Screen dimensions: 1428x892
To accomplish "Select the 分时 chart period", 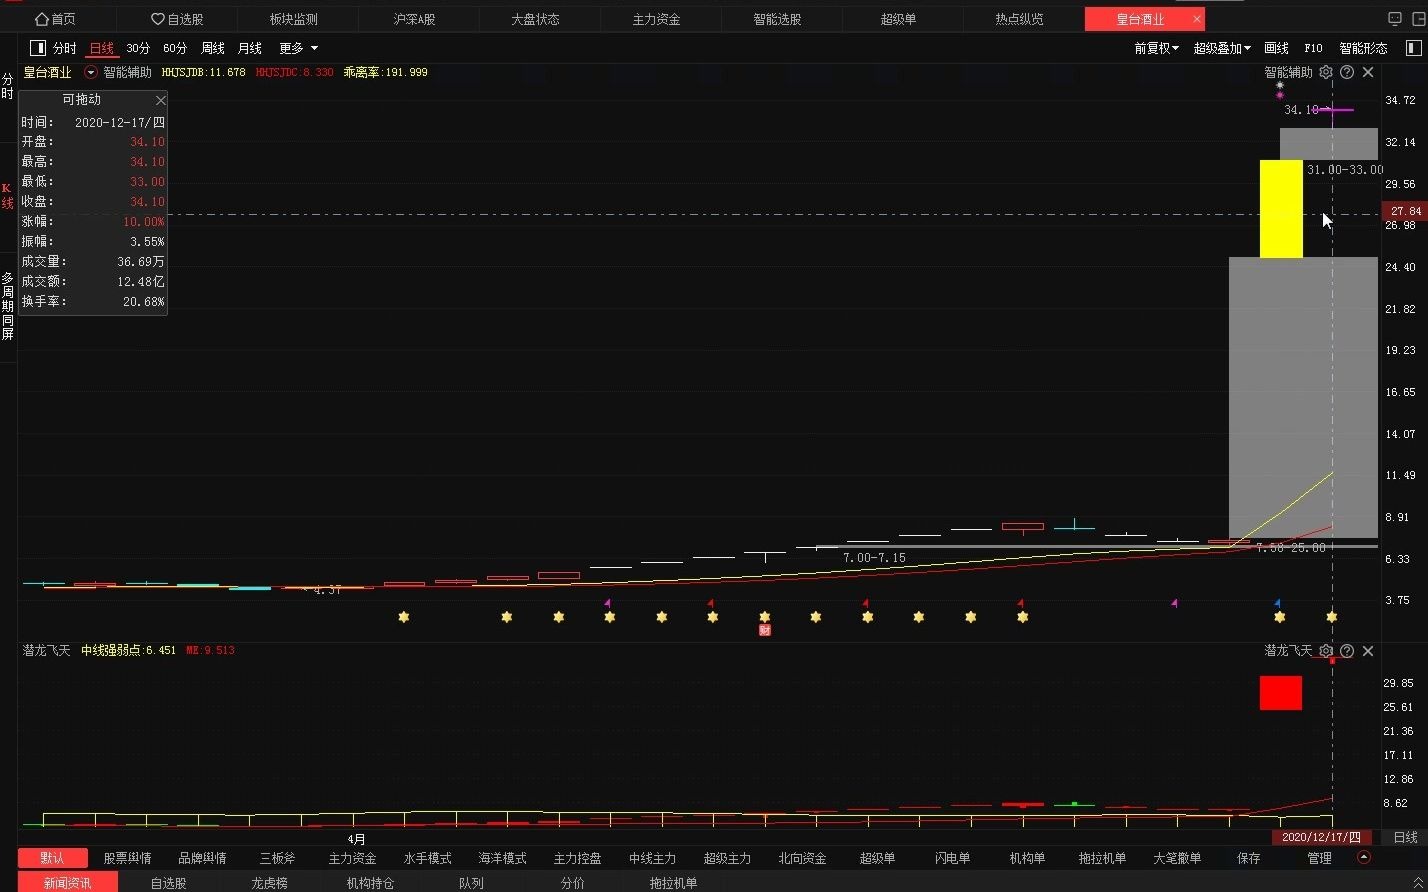I will click(64, 48).
